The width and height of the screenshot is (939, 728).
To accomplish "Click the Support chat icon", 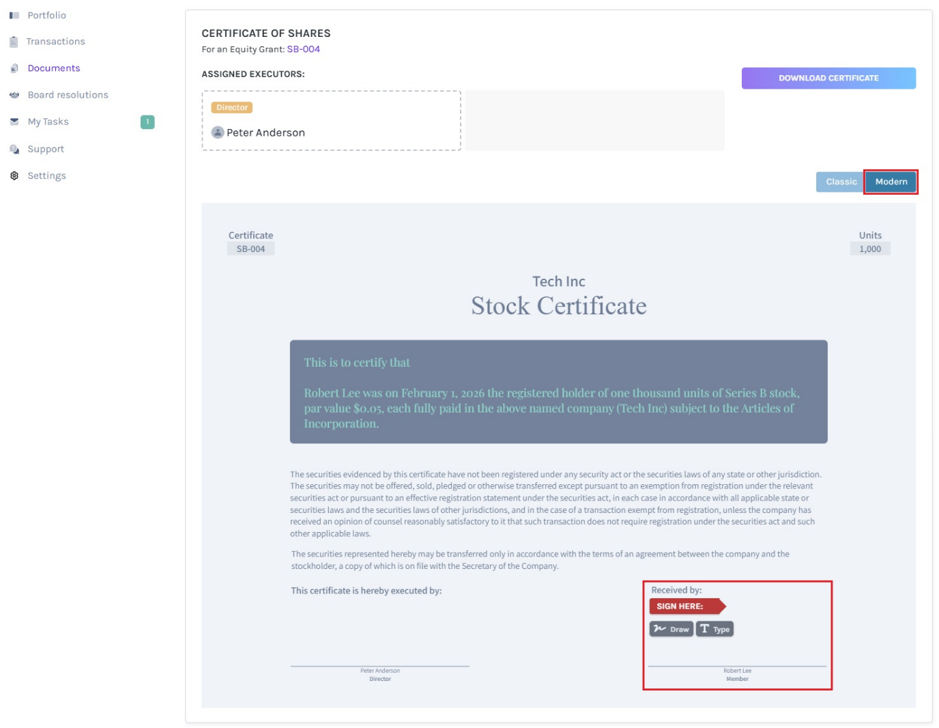I will 14,149.
